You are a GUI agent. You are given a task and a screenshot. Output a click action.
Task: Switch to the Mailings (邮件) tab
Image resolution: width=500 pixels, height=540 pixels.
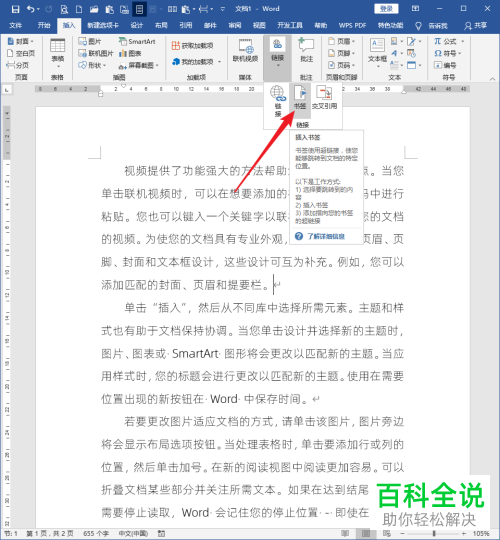[210, 25]
